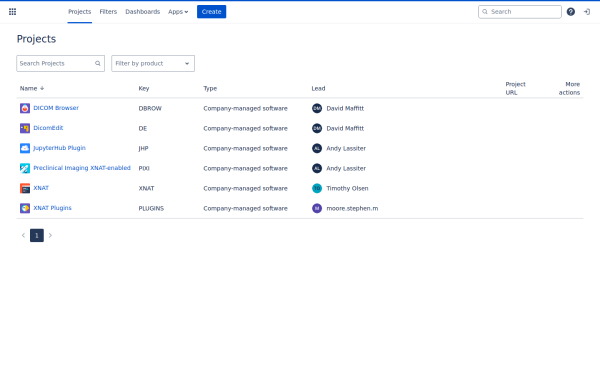This screenshot has width=600, height=375.
Task: Click the Projects page heading
Action: click(36, 39)
